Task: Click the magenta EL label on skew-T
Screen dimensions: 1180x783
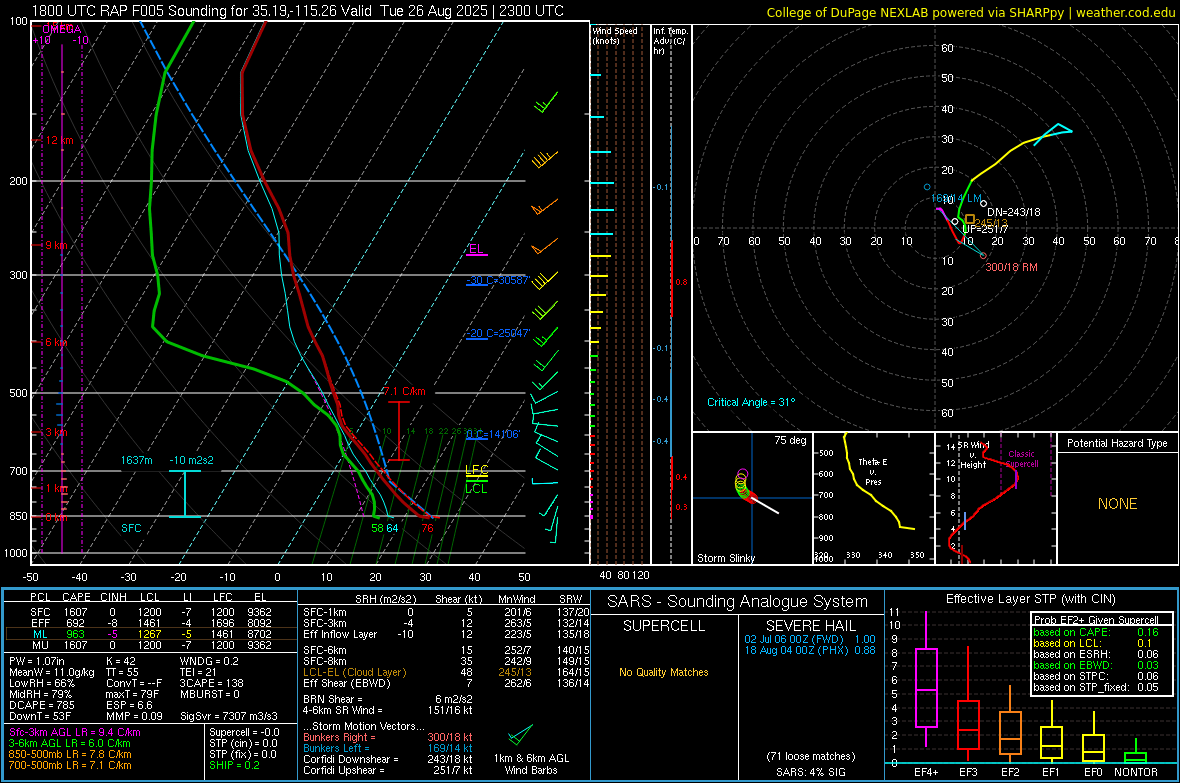Action: click(x=476, y=249)
